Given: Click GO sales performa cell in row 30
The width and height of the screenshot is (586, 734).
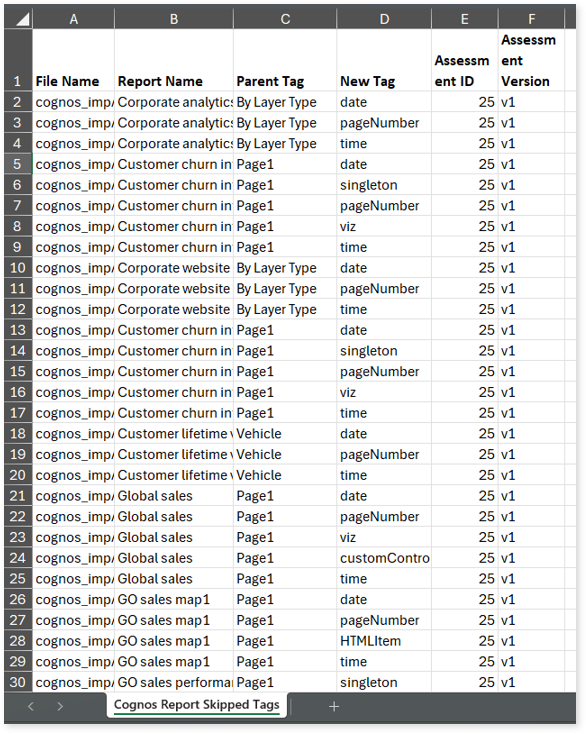Looking at the screenshot, I should (x=174, y=682).
